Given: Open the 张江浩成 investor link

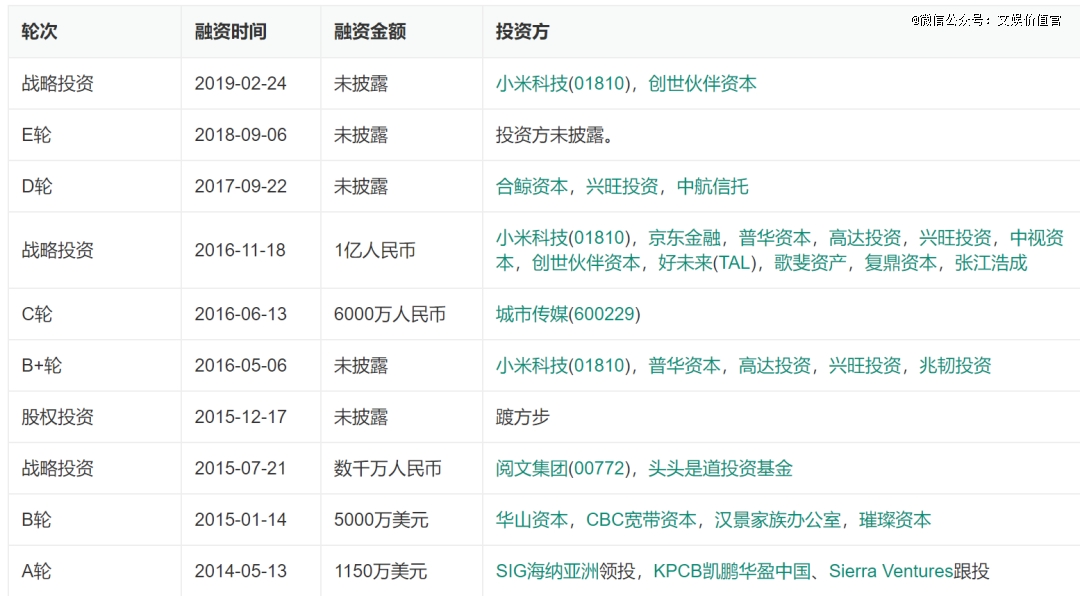Looking at the screenshot, I should pyautogui.click(x=991, y=263).
